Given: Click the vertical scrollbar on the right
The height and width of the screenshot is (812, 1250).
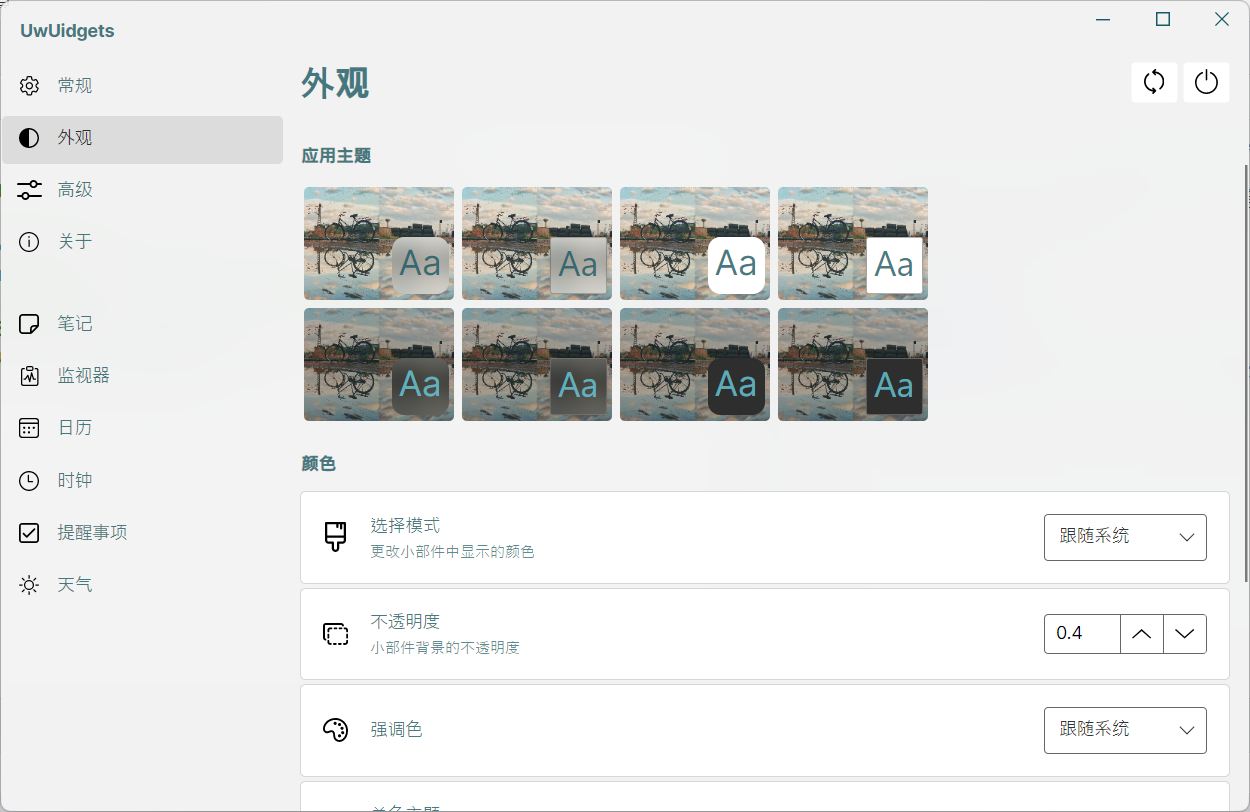Looking at the screenshot, I should [x=1245, y=372].
